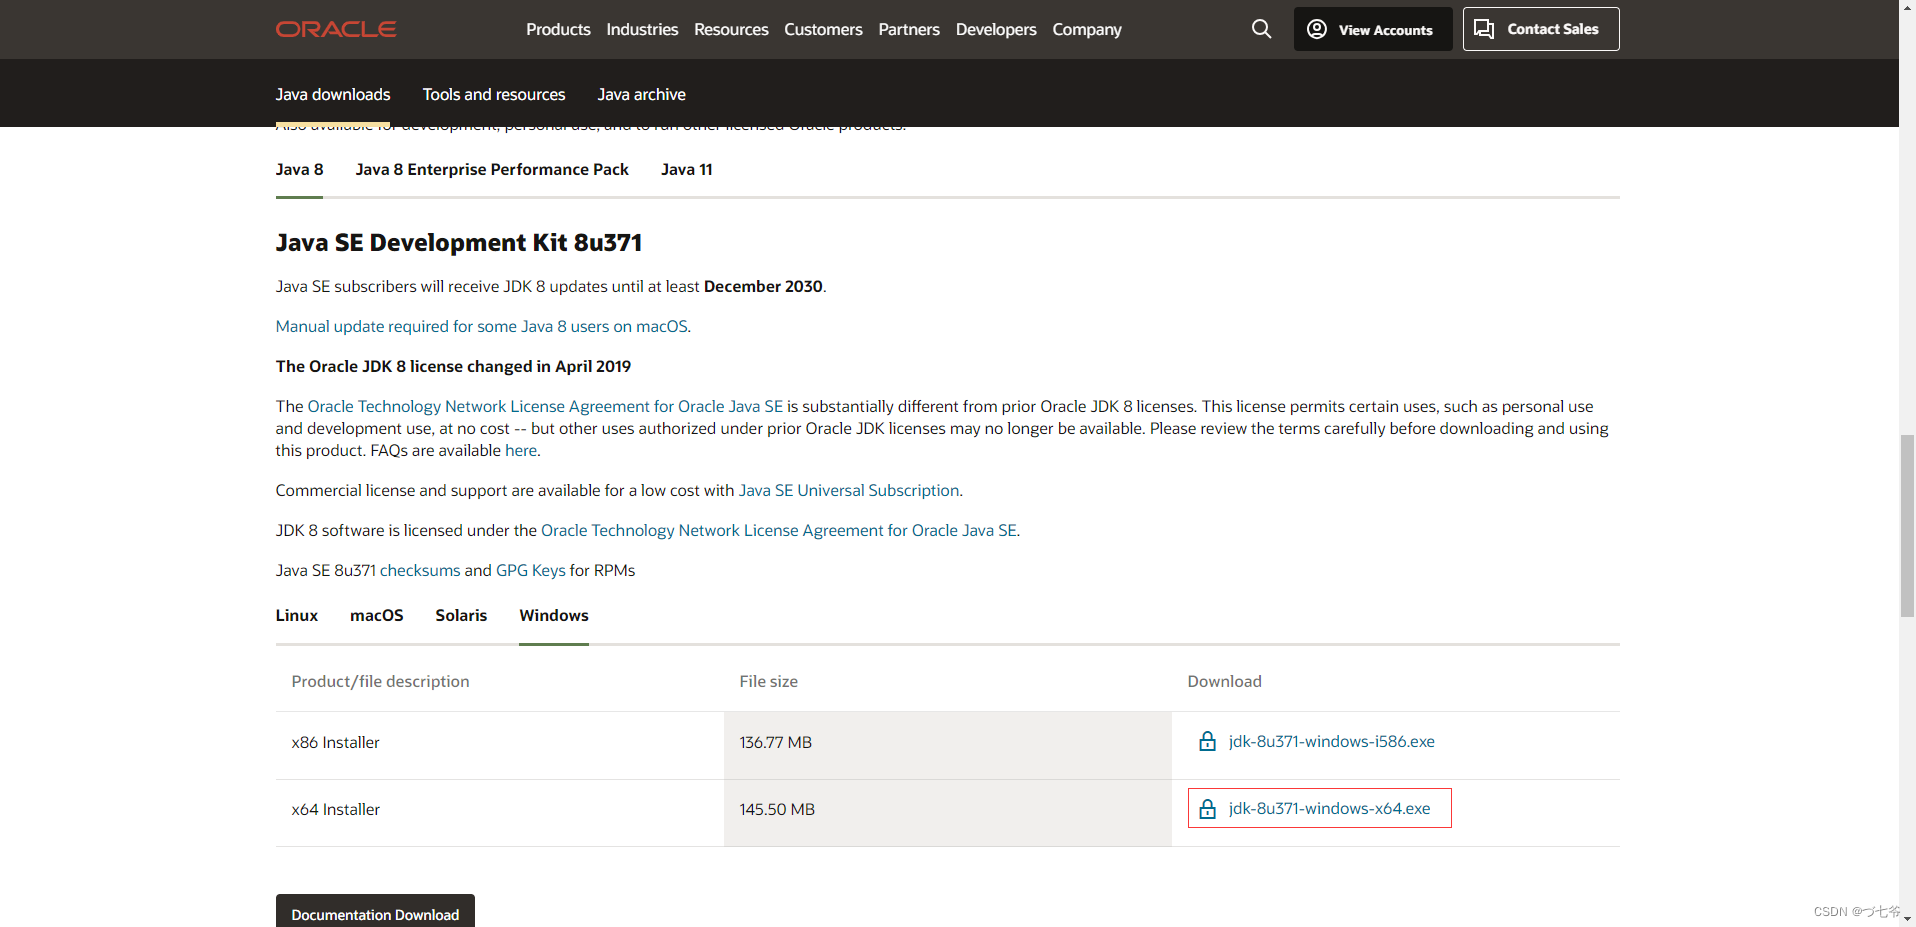
Task: Open the Customers menu
Action: (823, 29)
